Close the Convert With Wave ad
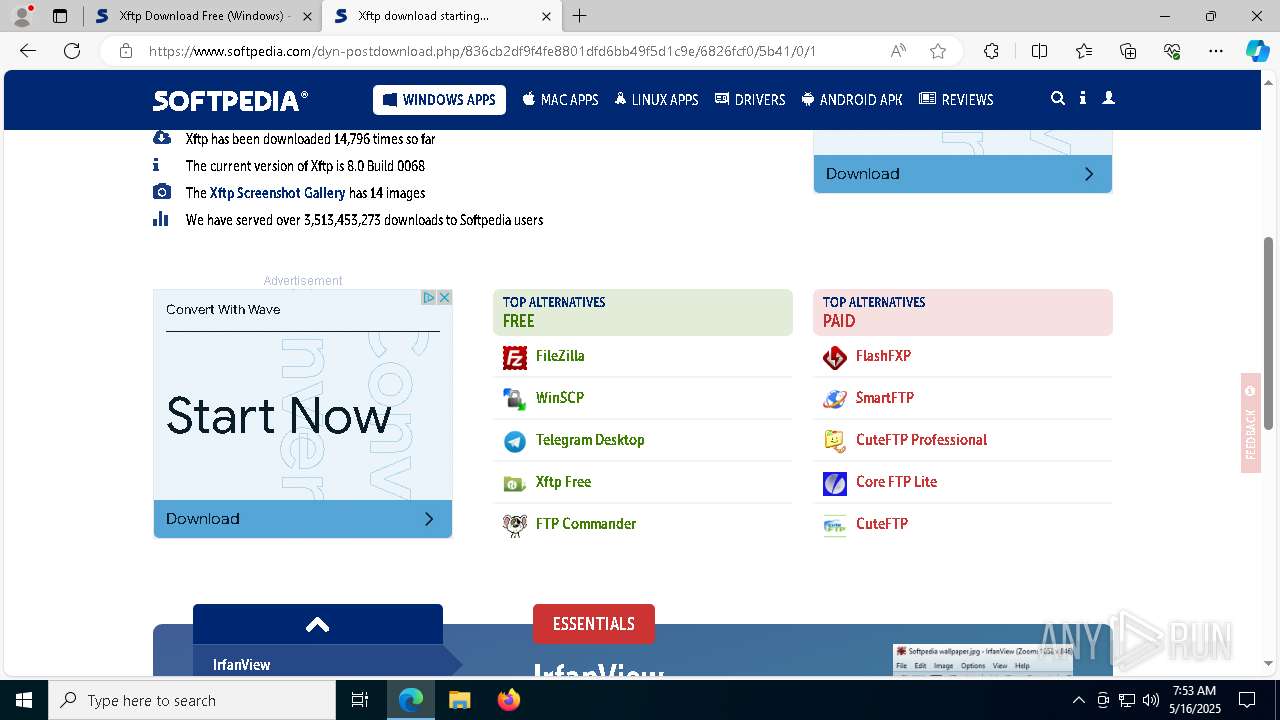Image resolution: width=1280 pixels, height=720 pixels. (444, 298)
